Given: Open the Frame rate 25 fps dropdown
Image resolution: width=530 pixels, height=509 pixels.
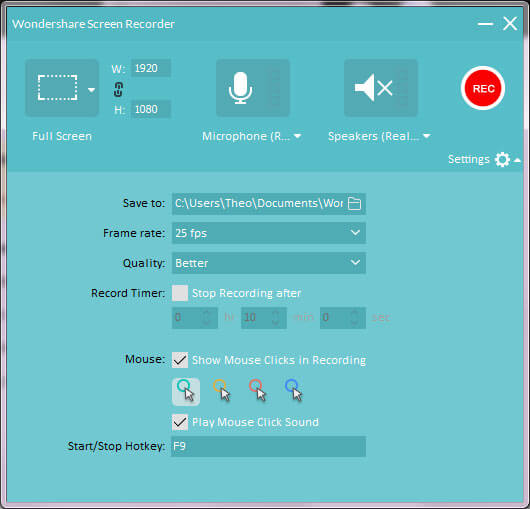Looking at the screenshot, I should pos(269,233).
